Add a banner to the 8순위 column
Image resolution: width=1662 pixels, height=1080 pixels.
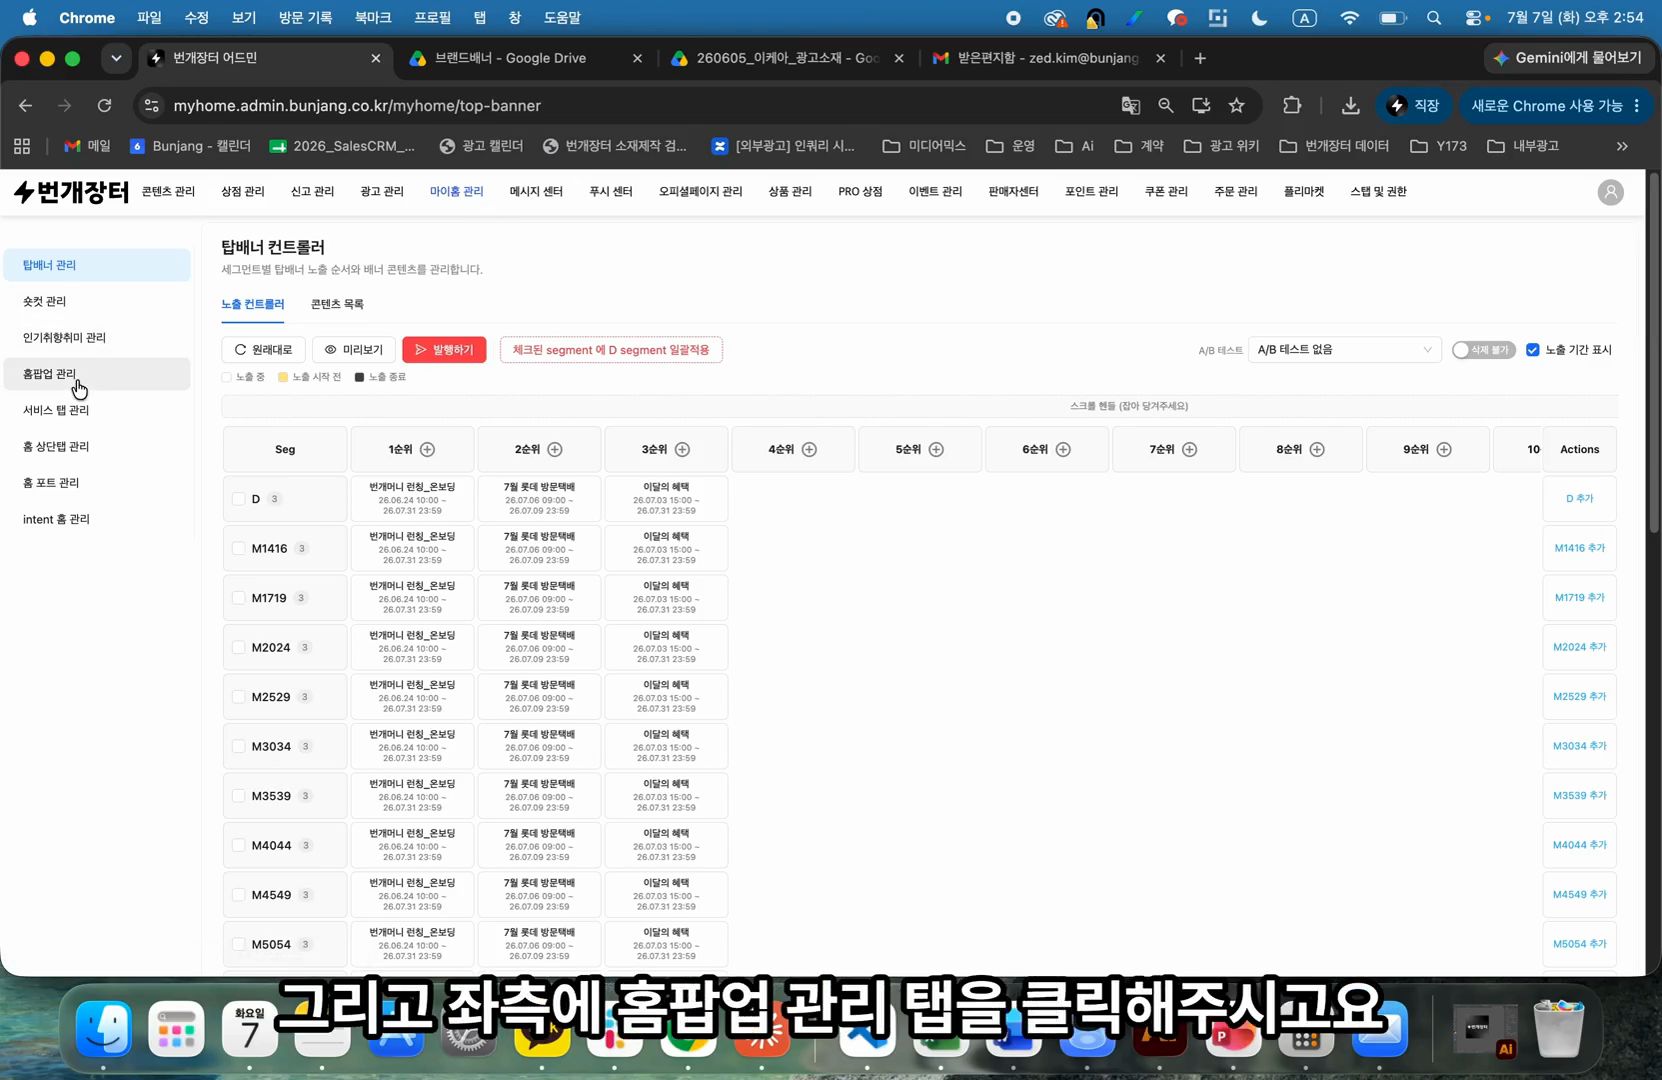1317,450
